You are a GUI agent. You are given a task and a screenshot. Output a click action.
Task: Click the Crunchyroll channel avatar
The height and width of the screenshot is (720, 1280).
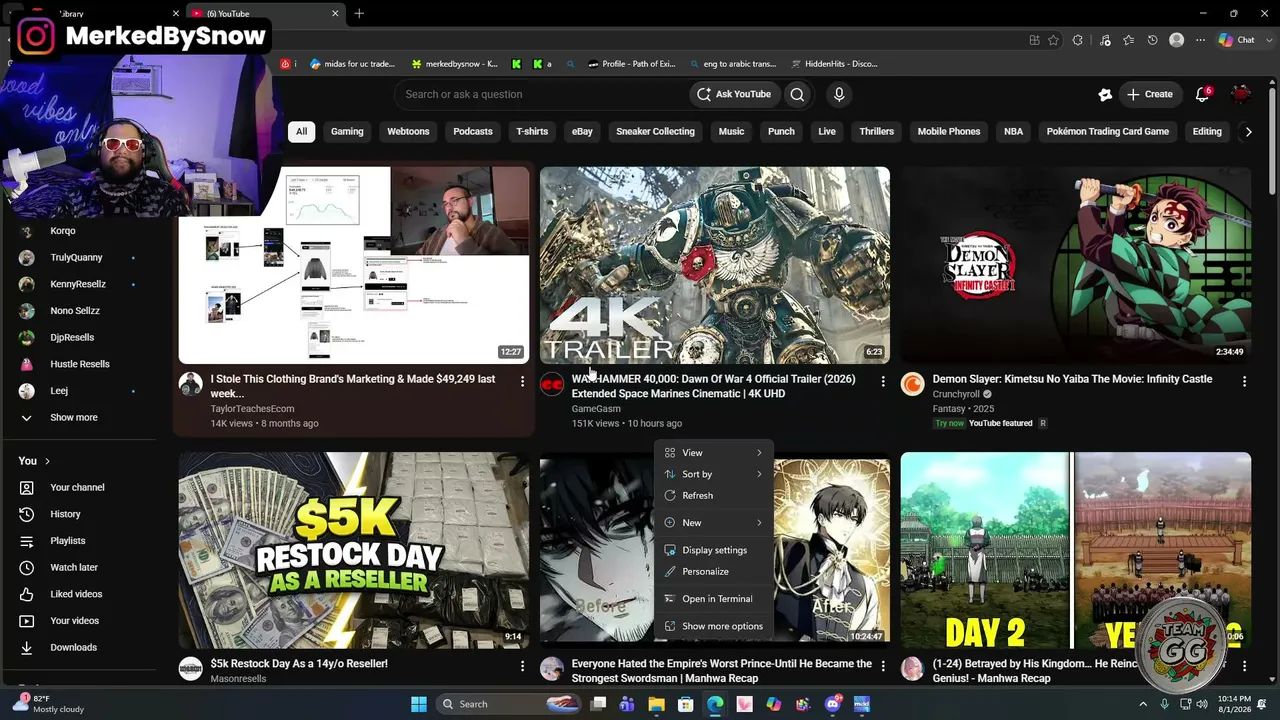pyautogui.click(x=913, y=385)
